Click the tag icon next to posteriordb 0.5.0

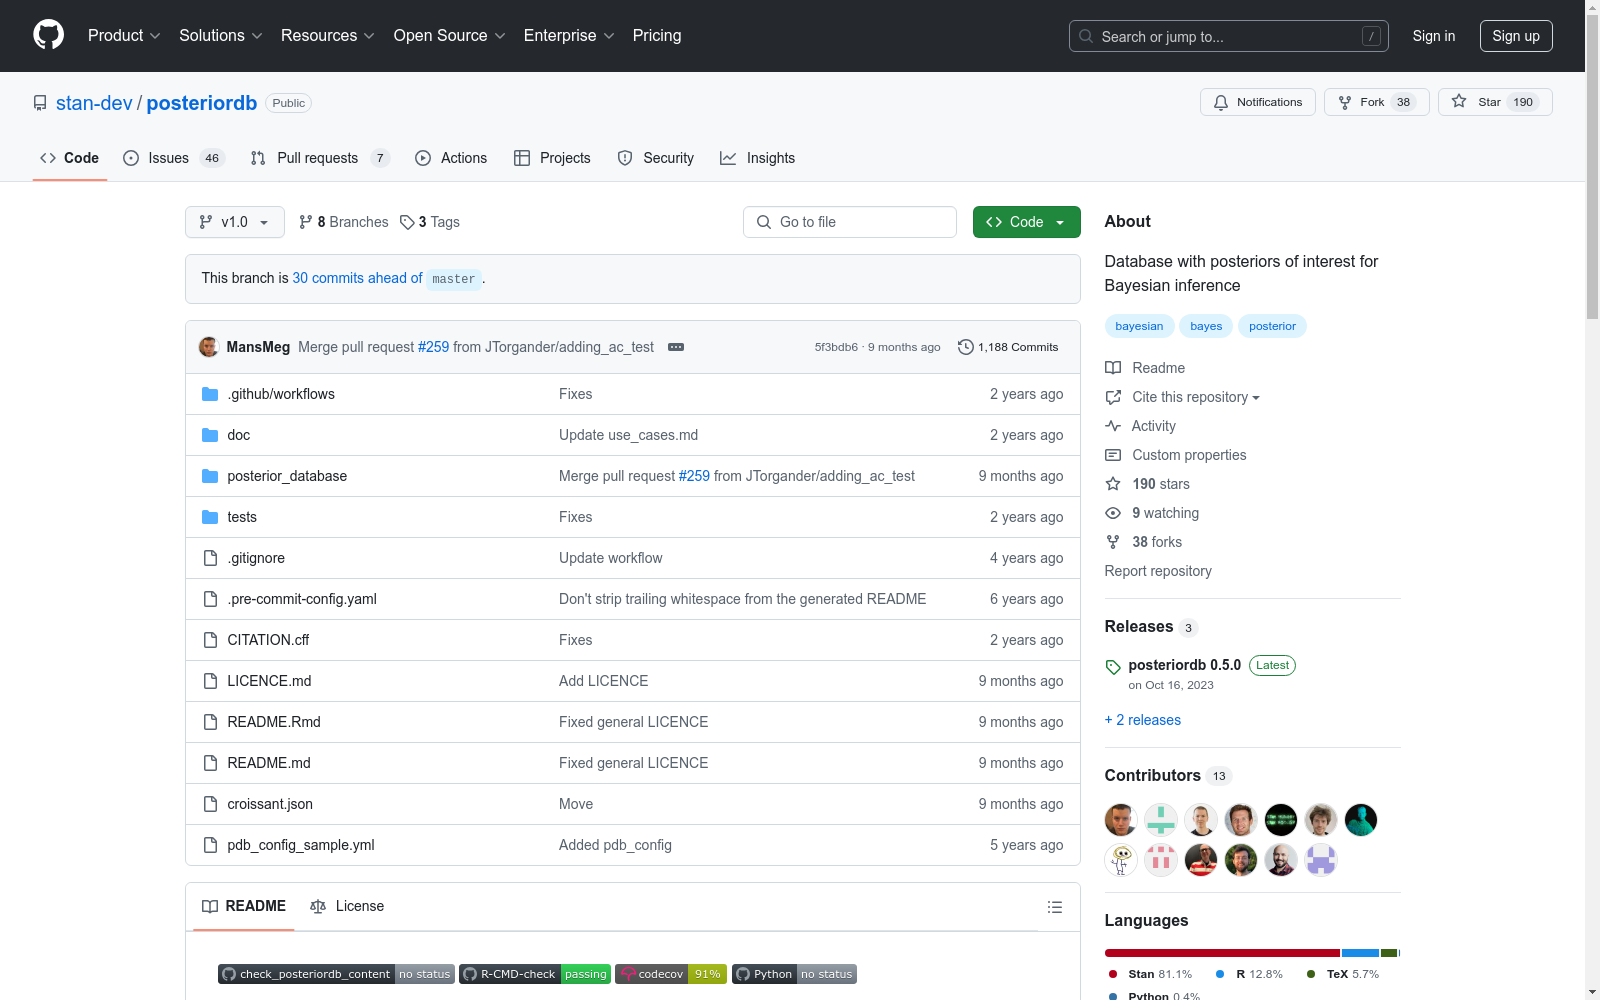point(1113,667)
